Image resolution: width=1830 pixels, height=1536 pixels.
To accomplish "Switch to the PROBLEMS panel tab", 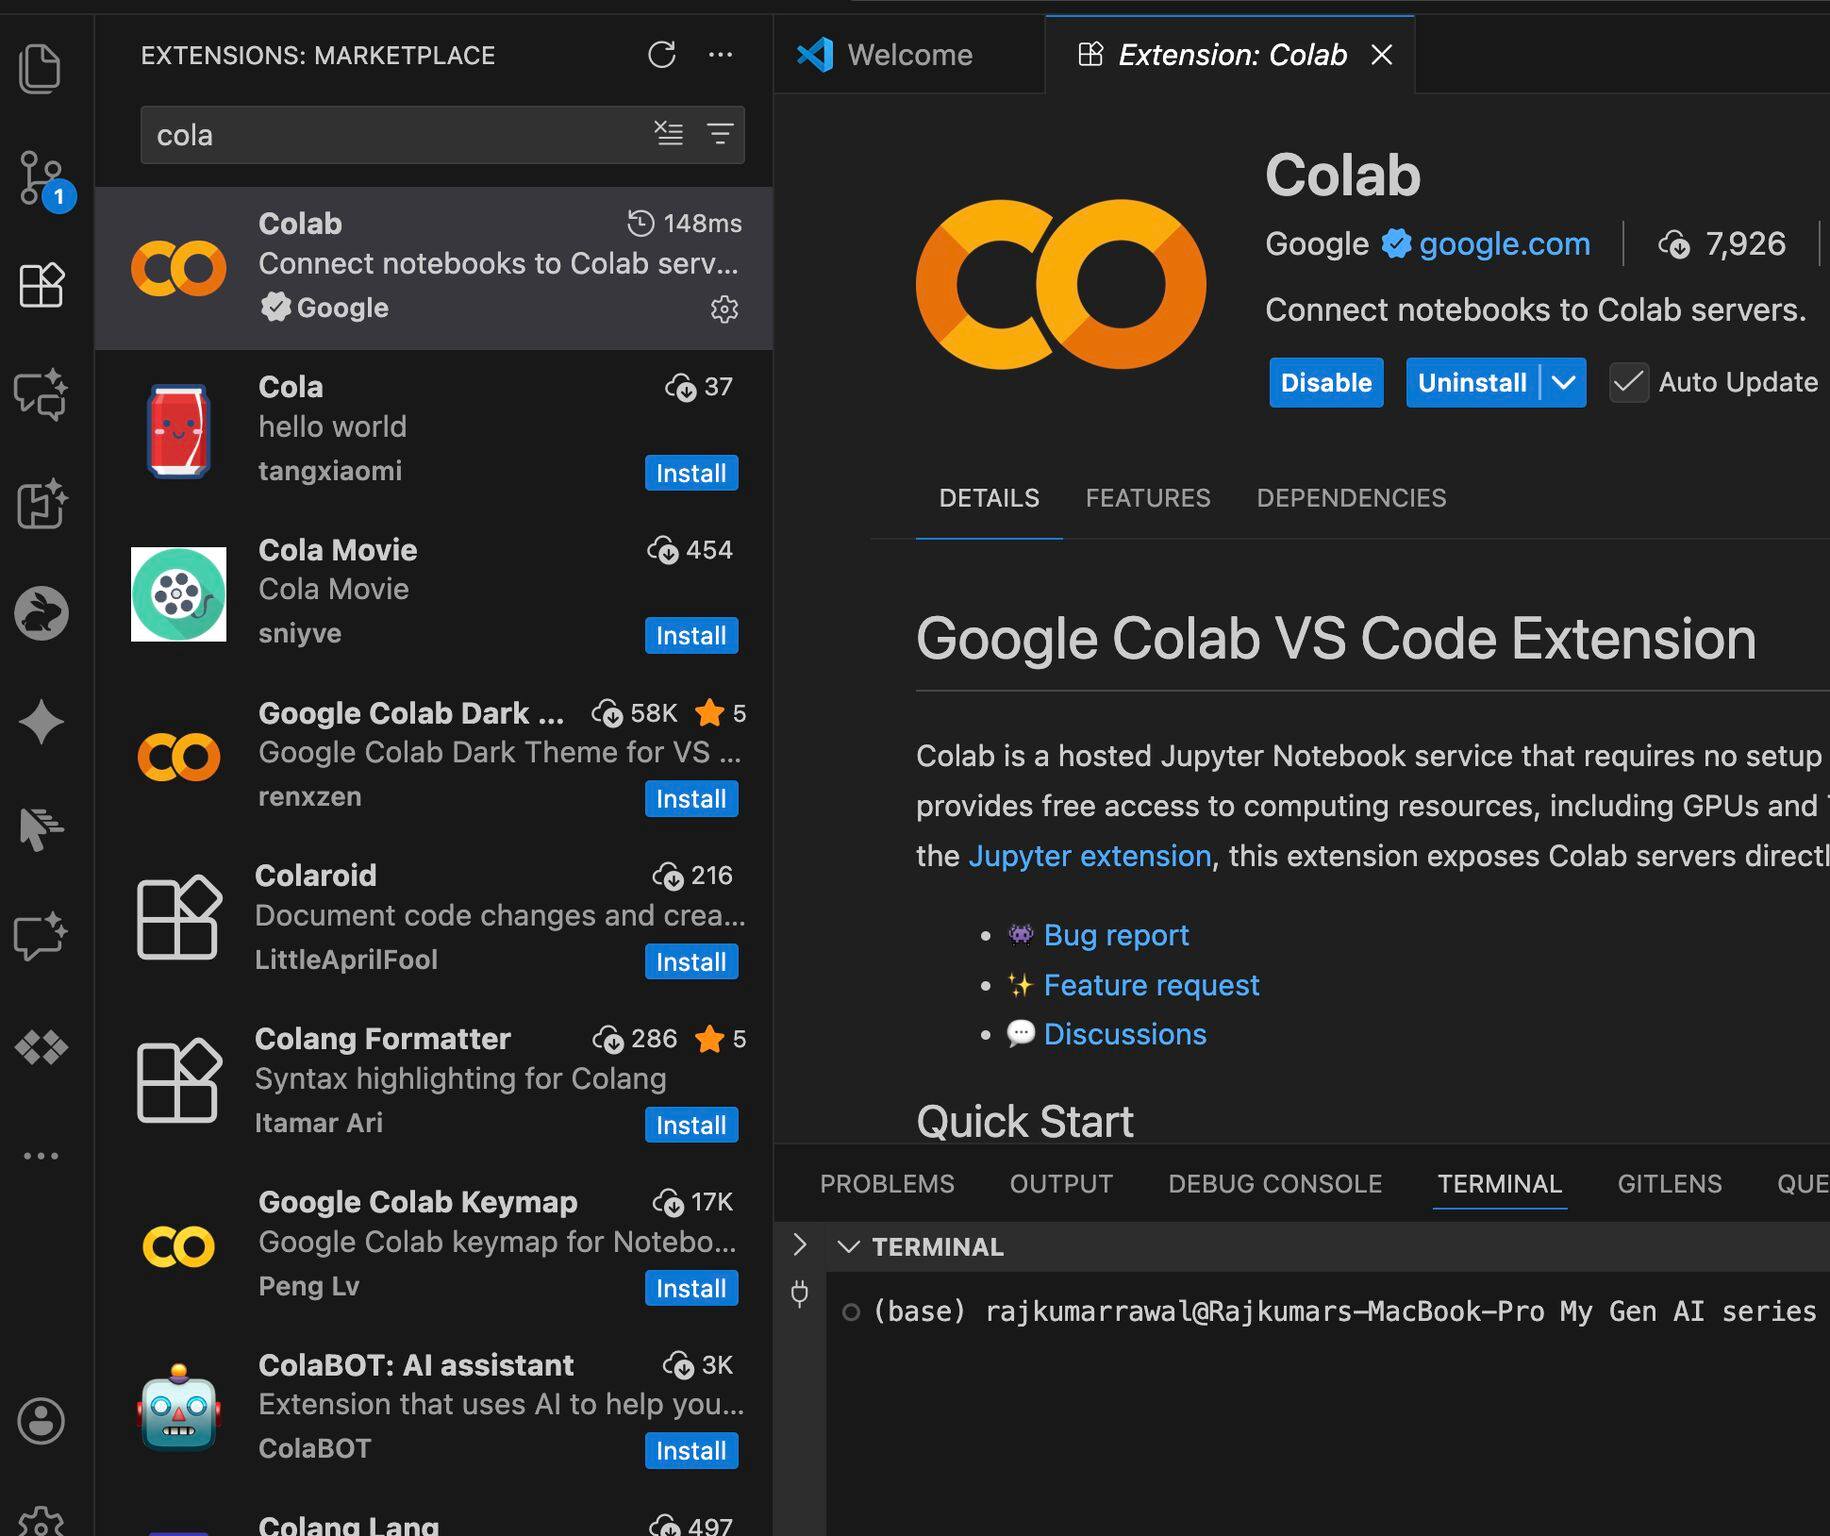I will [887, 1184].
